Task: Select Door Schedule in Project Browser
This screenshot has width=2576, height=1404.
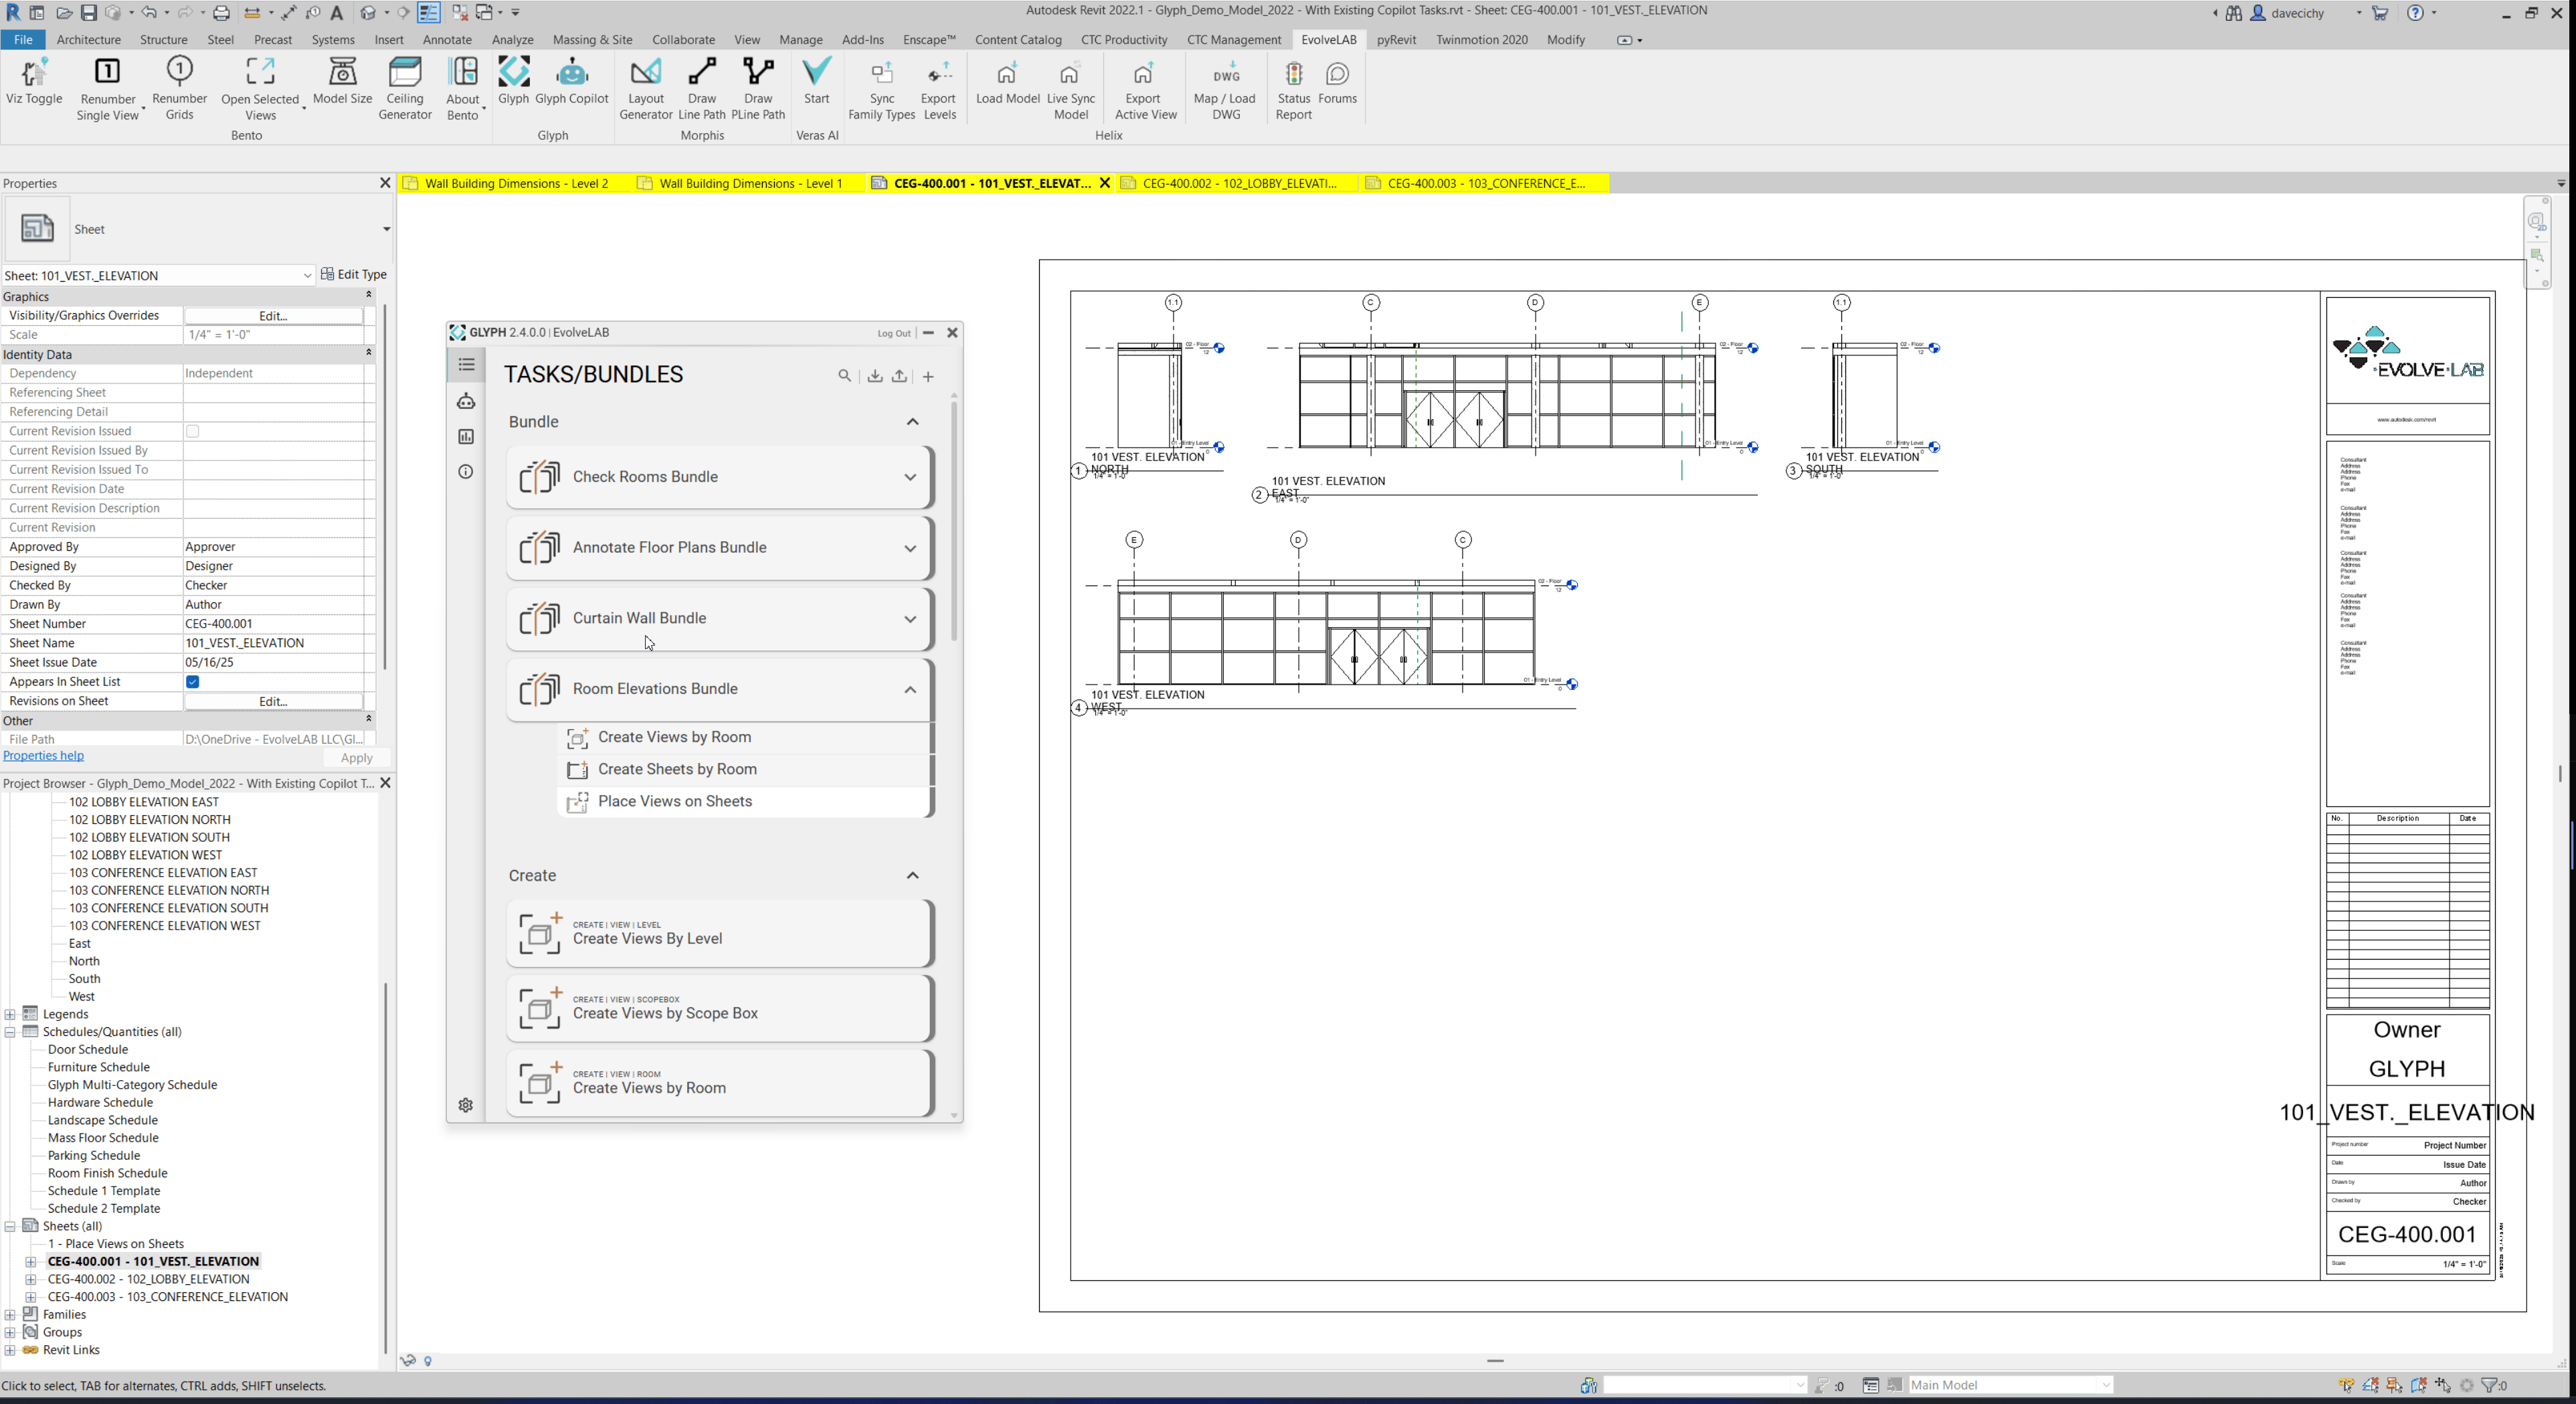Action: (88, 1050)
